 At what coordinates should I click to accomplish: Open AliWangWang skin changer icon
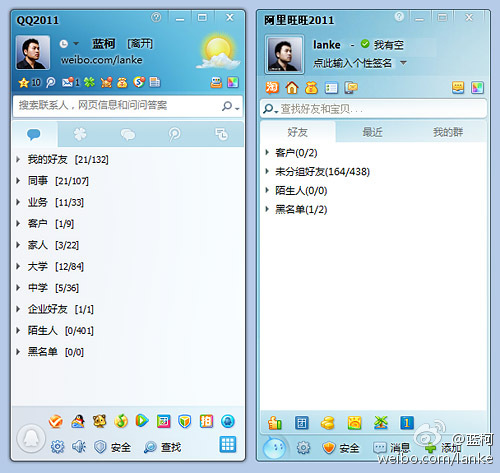click(477, 88)
